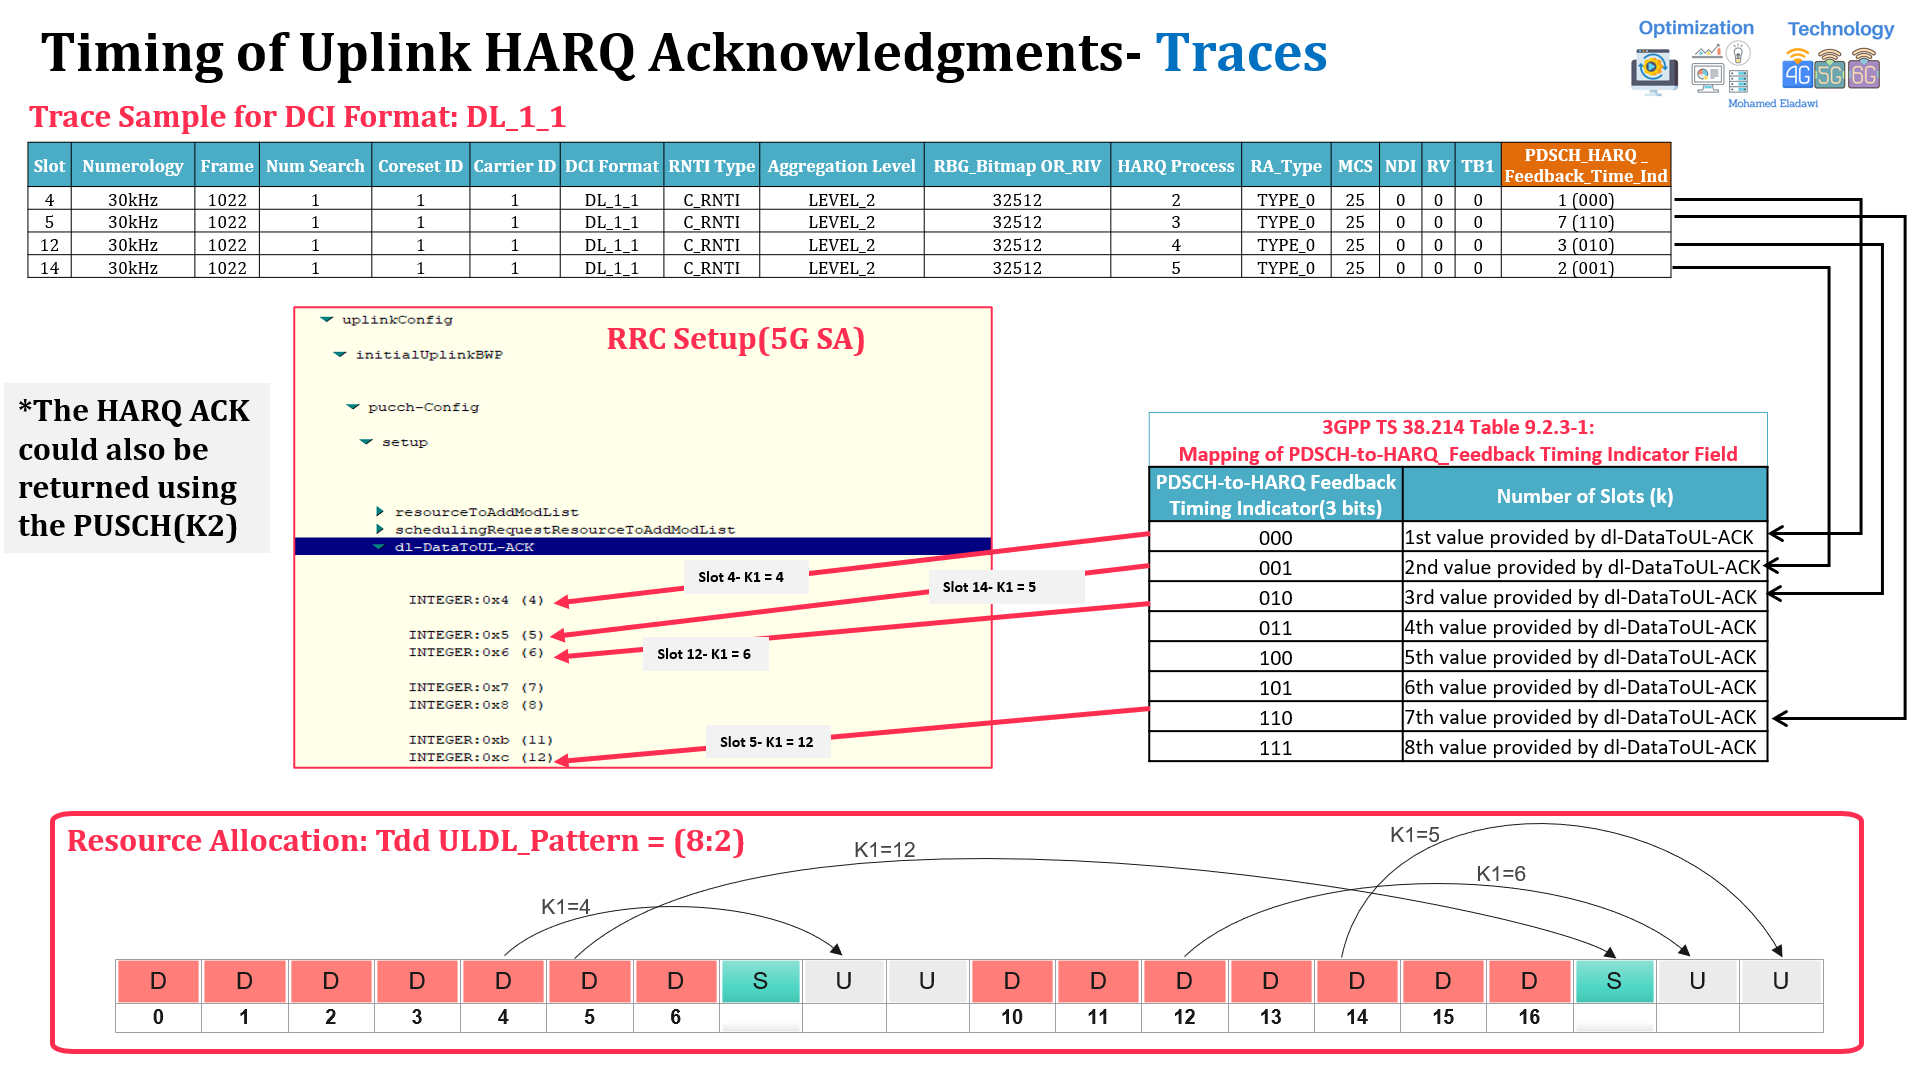
Task: Collapse the pucch-Config setup node
Action: [x=366, y=441]
